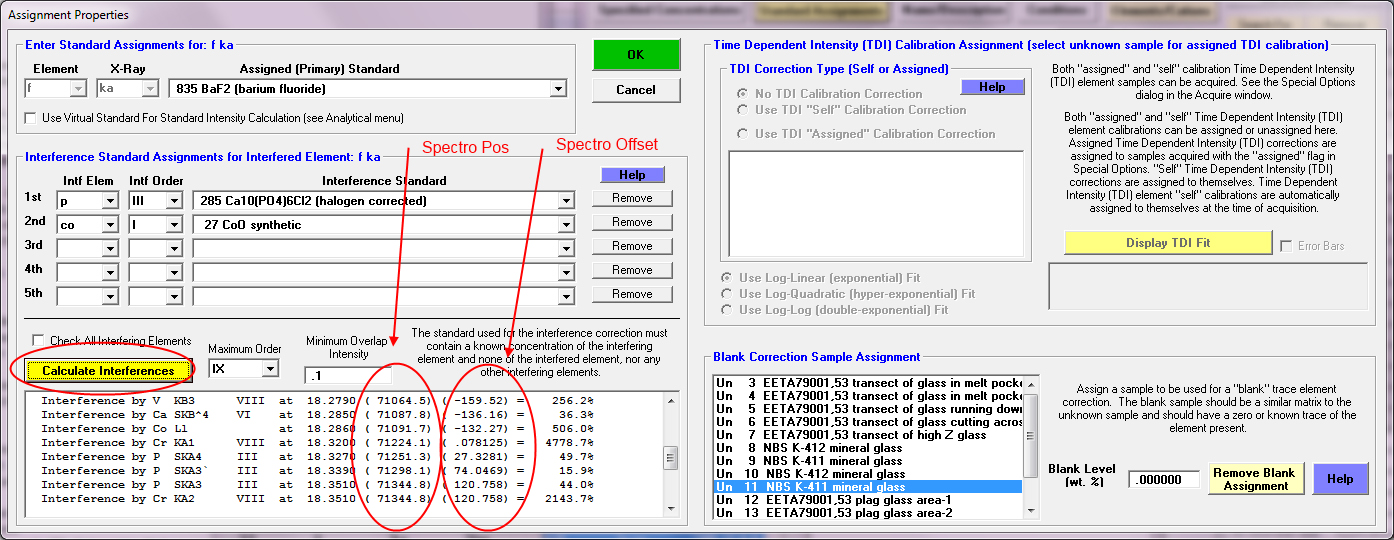This screenshot has width=1394, height=540.
Task: Click Help in the TDI Correction section
Action: pyautogui.click(x=992, y=87)
